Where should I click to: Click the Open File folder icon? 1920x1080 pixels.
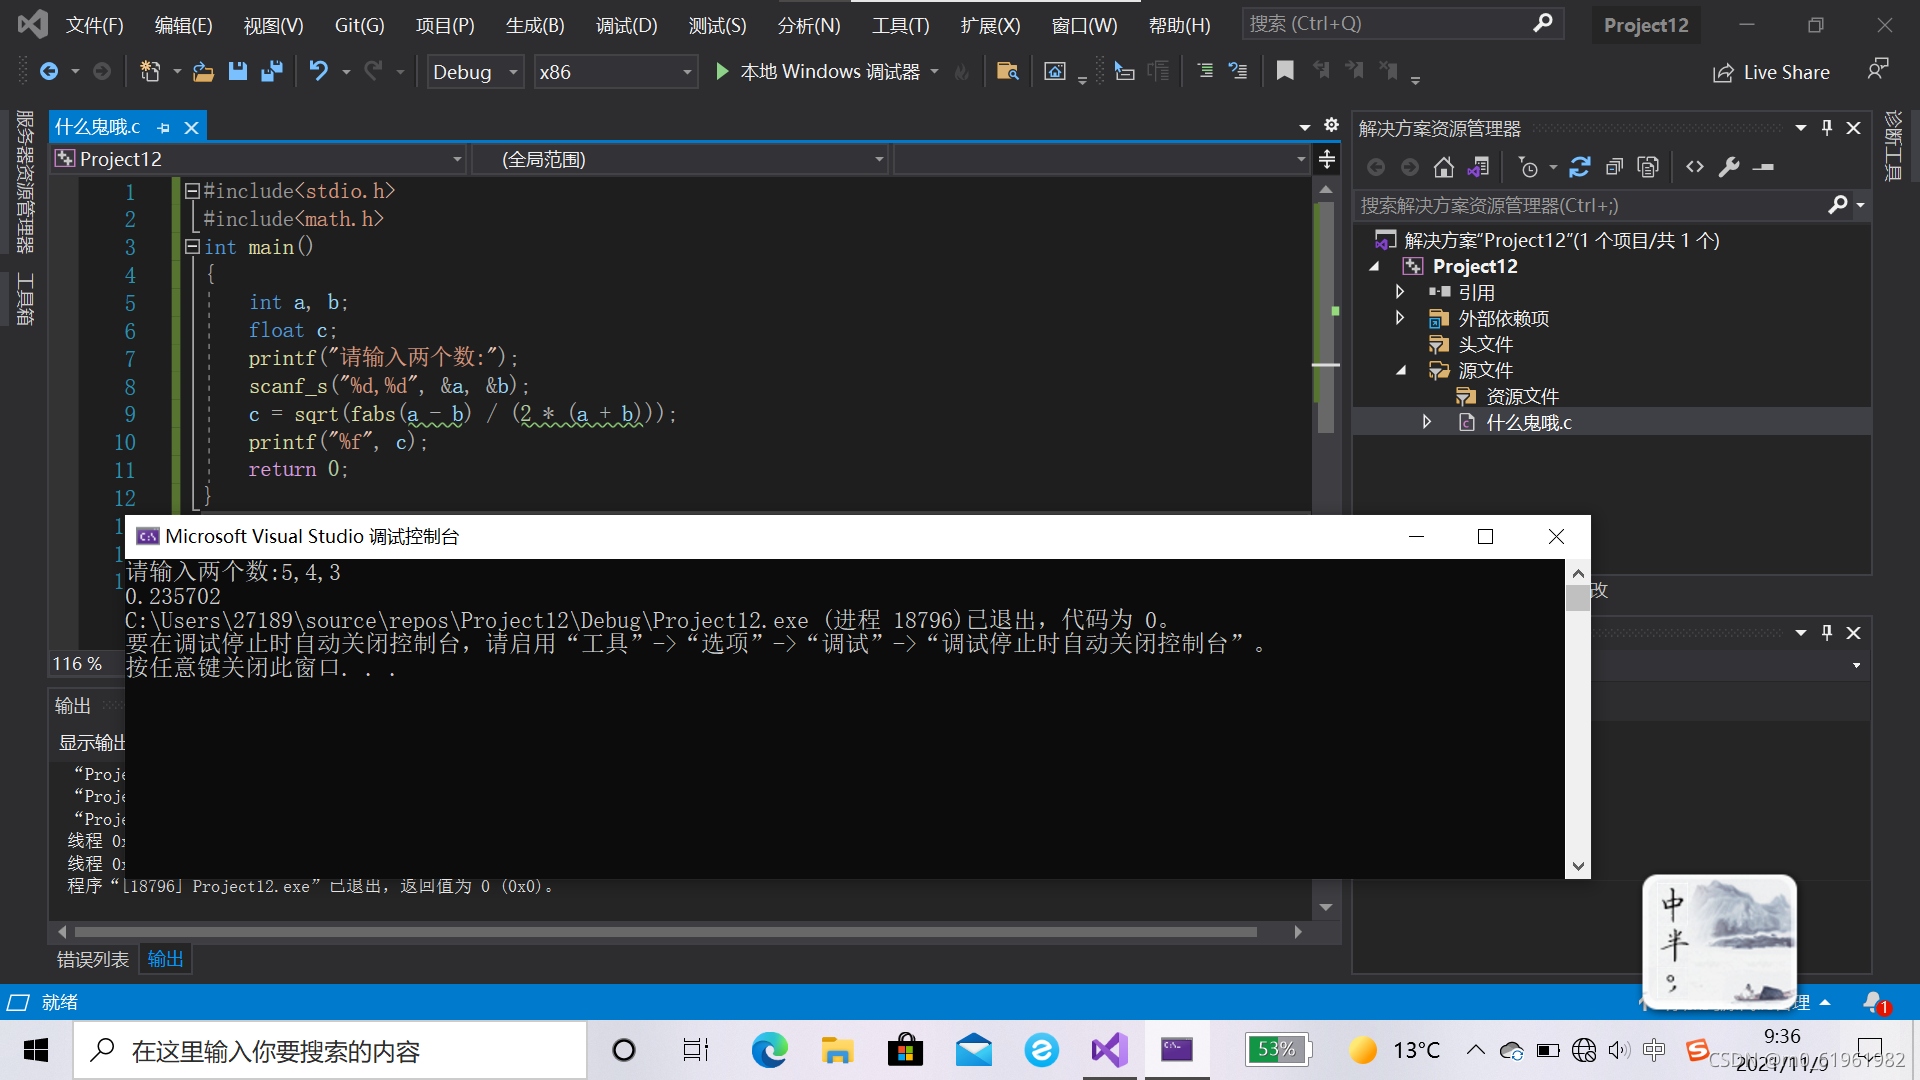click(x=203, y=71)
